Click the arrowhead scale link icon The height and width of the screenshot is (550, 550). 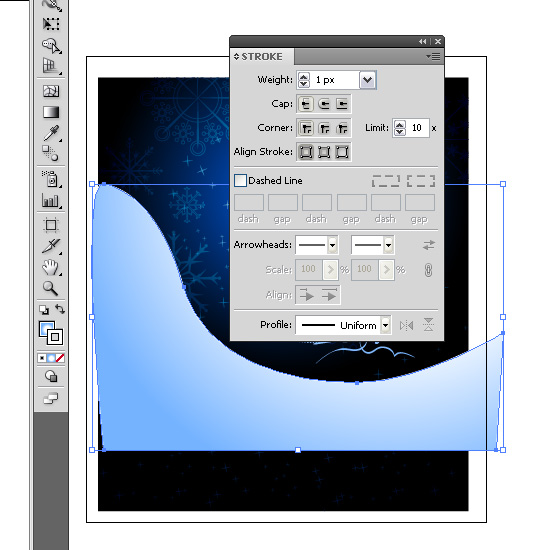428,270
